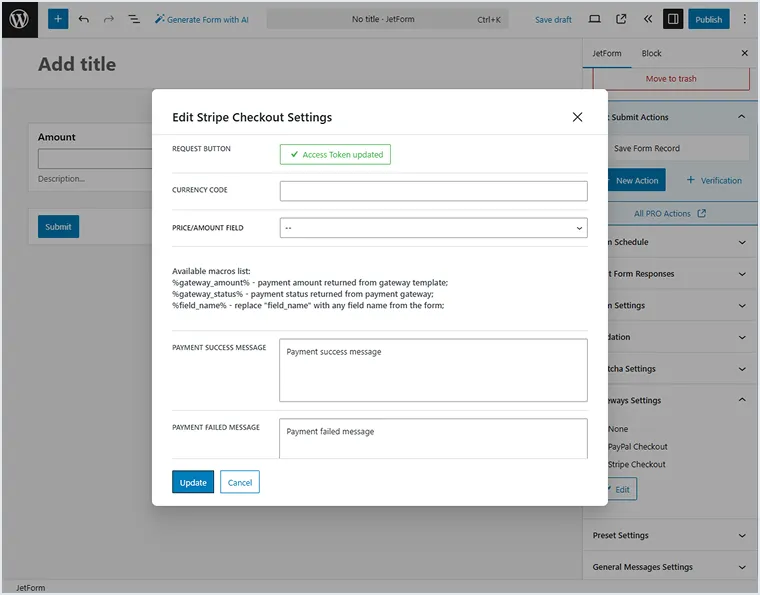Image resolution: width=760 pixels, height=595 pixels.
Task: Close the Edit Stripe Checkout Settings dialog
Action: click(577, 117)
